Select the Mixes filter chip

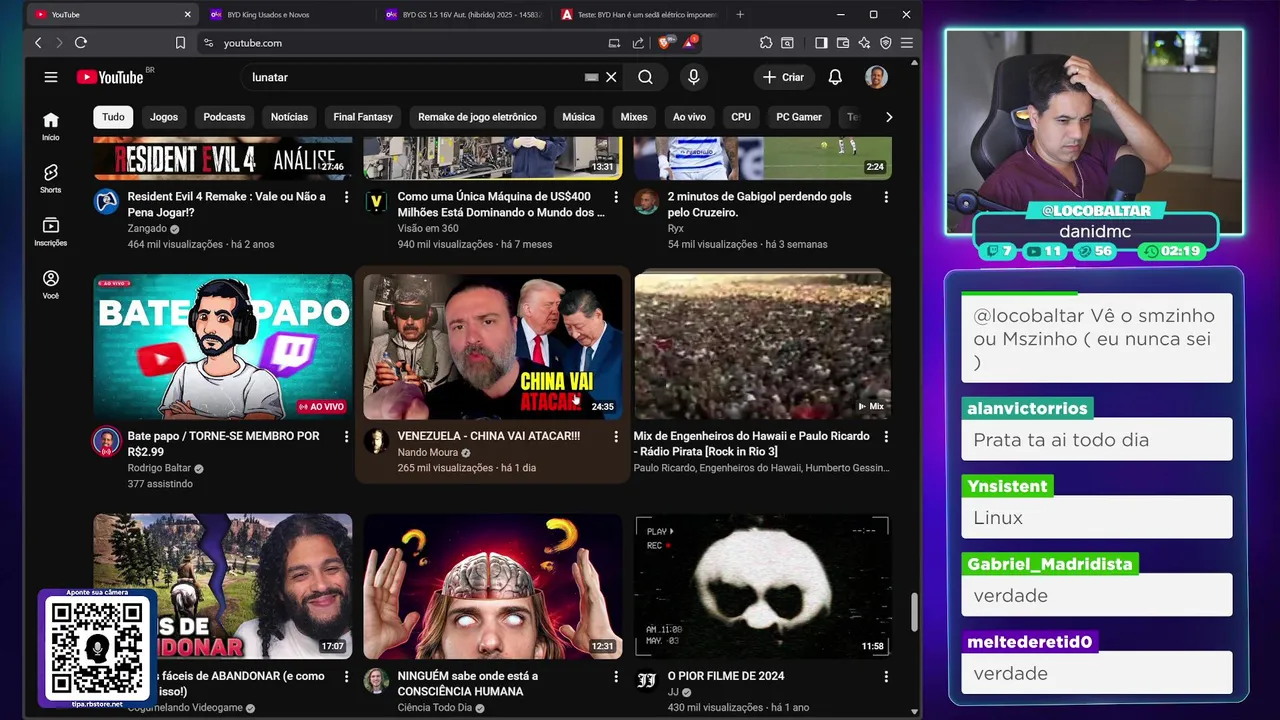[x=634, y=117]
